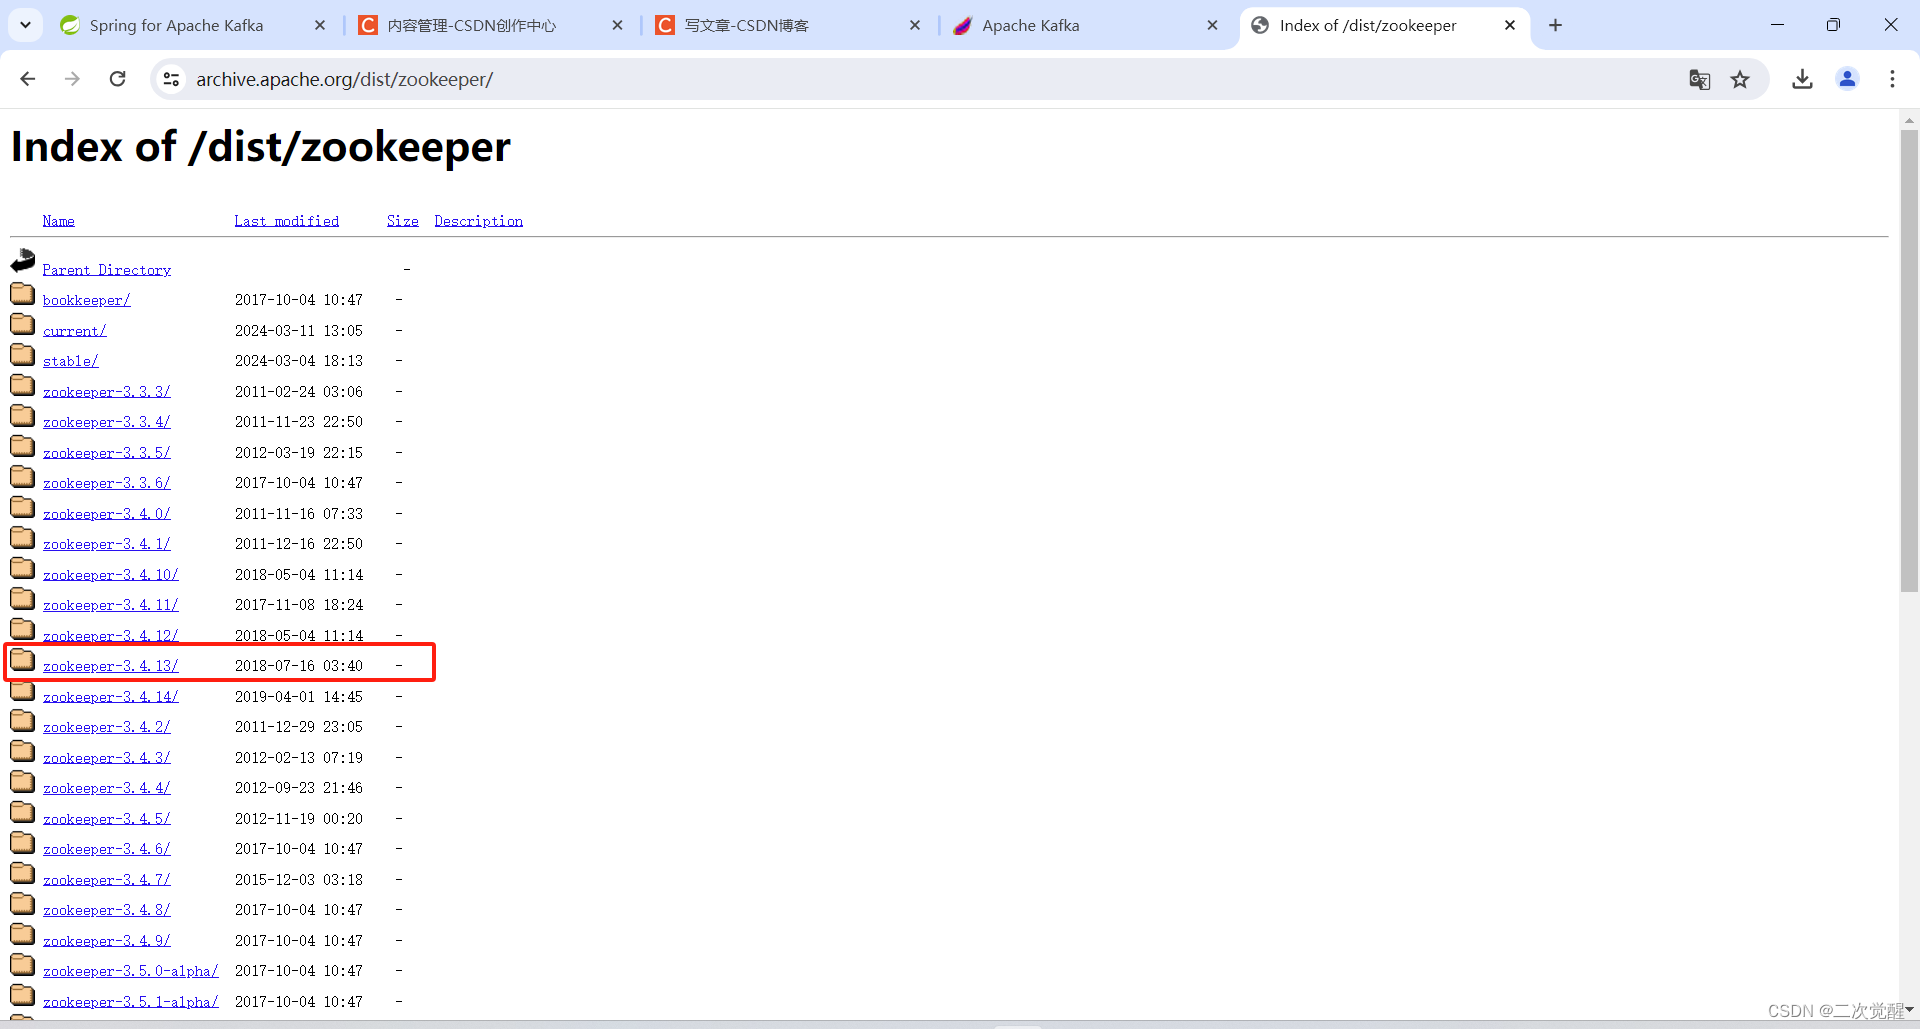This screenshot has height=1029, width=1920.
Task: Open the browser profile avatar icon
Action: tap(1847, 79)
